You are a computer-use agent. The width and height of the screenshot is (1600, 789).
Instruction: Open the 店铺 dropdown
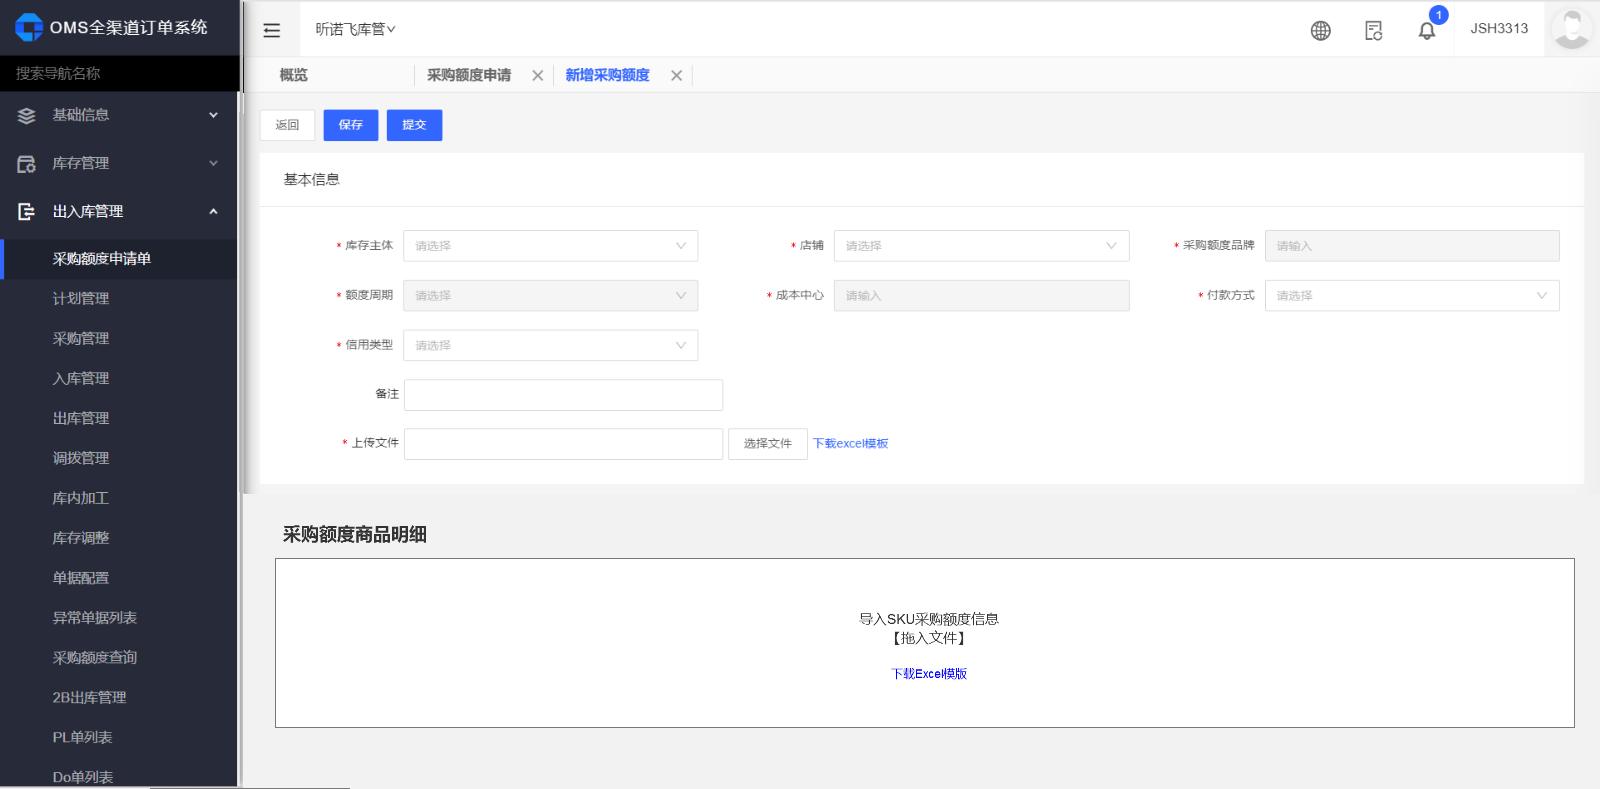point(982,246)
